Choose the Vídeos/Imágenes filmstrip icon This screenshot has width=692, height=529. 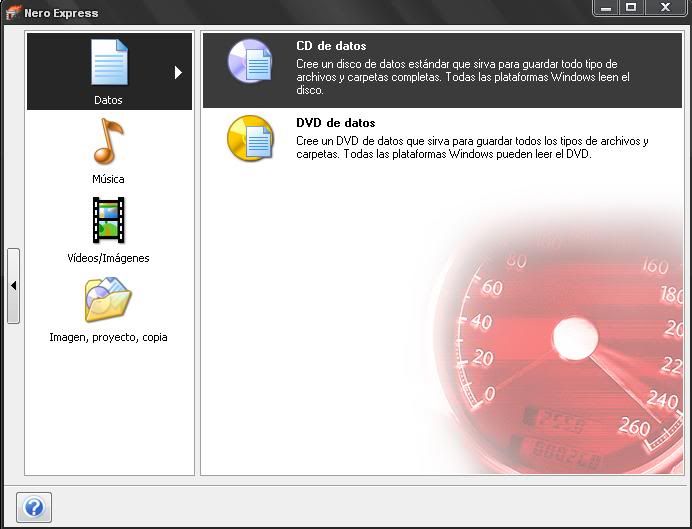click(x=109, y=220)
